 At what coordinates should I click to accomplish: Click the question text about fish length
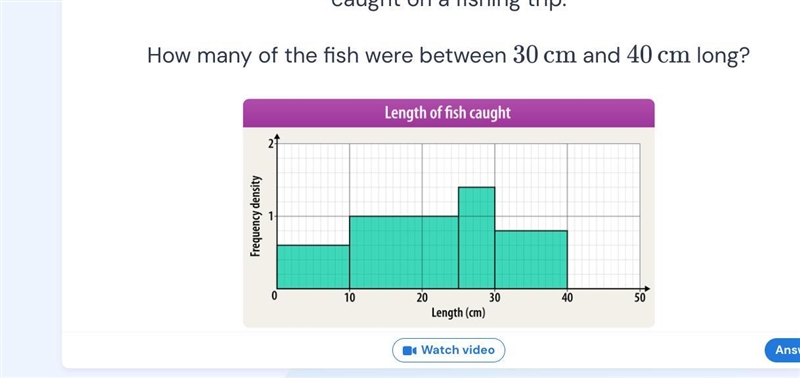[x=448, y=56]
